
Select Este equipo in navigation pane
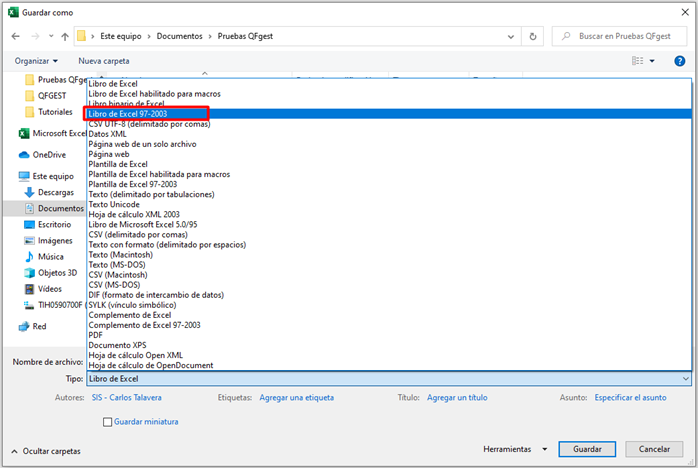(46, 176)
